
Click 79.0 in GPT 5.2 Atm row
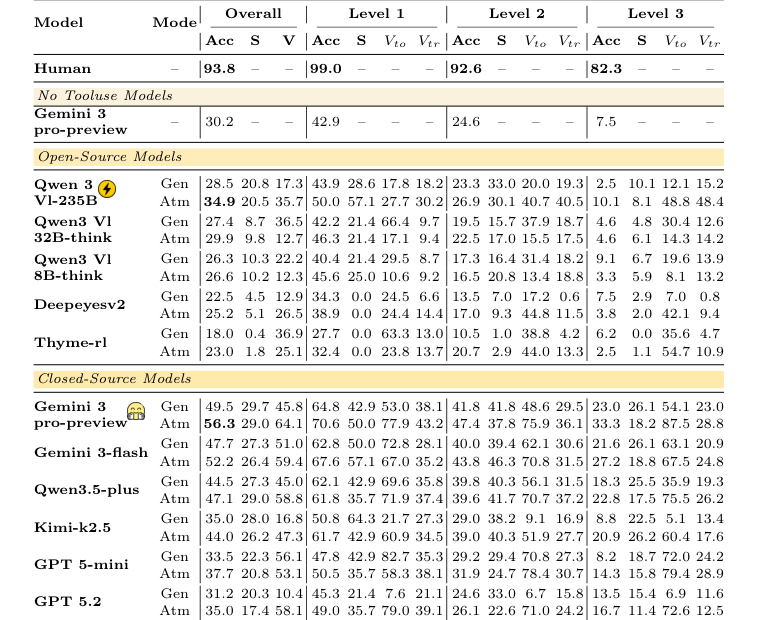[x=395, y=611]
